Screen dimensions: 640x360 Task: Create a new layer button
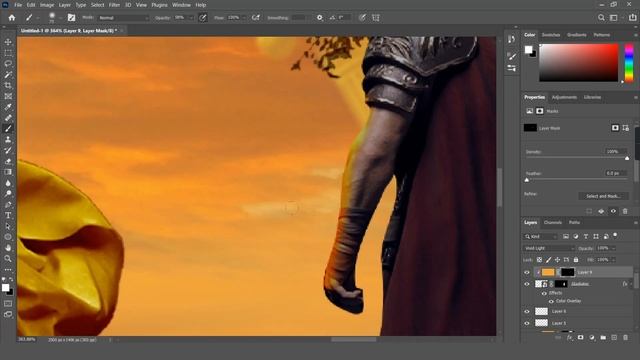pyautogui.click(x=614, y=338)
